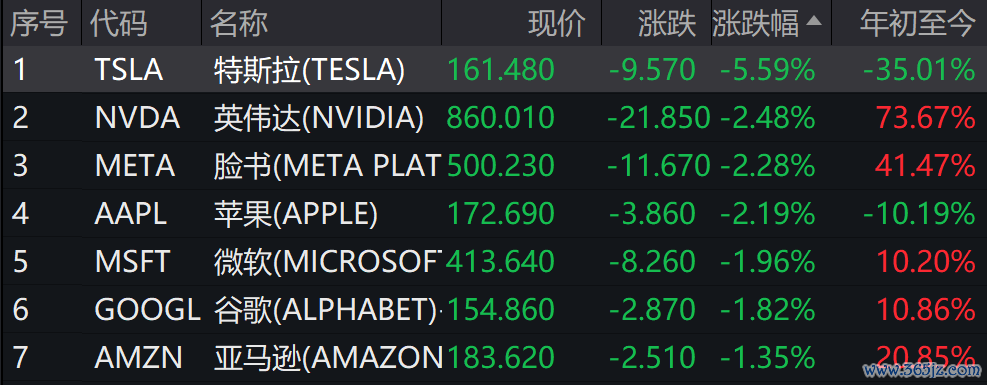
Task: Click NVIDIA's year-to-date value 73.67%
Action: pyautogui.click(x=925, y=118)
